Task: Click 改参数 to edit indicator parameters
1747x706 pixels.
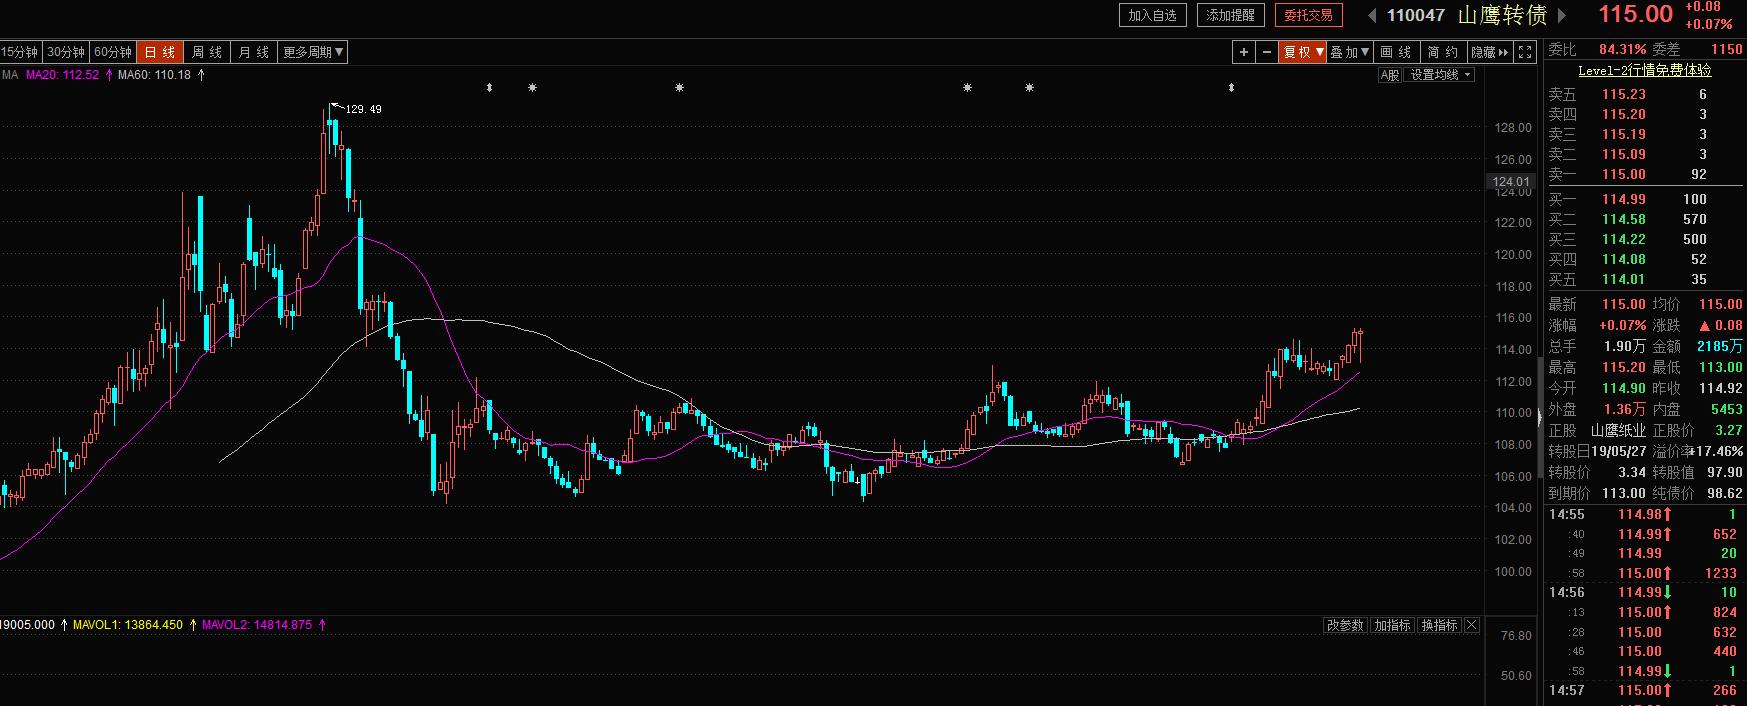Action: [1345, 625]
